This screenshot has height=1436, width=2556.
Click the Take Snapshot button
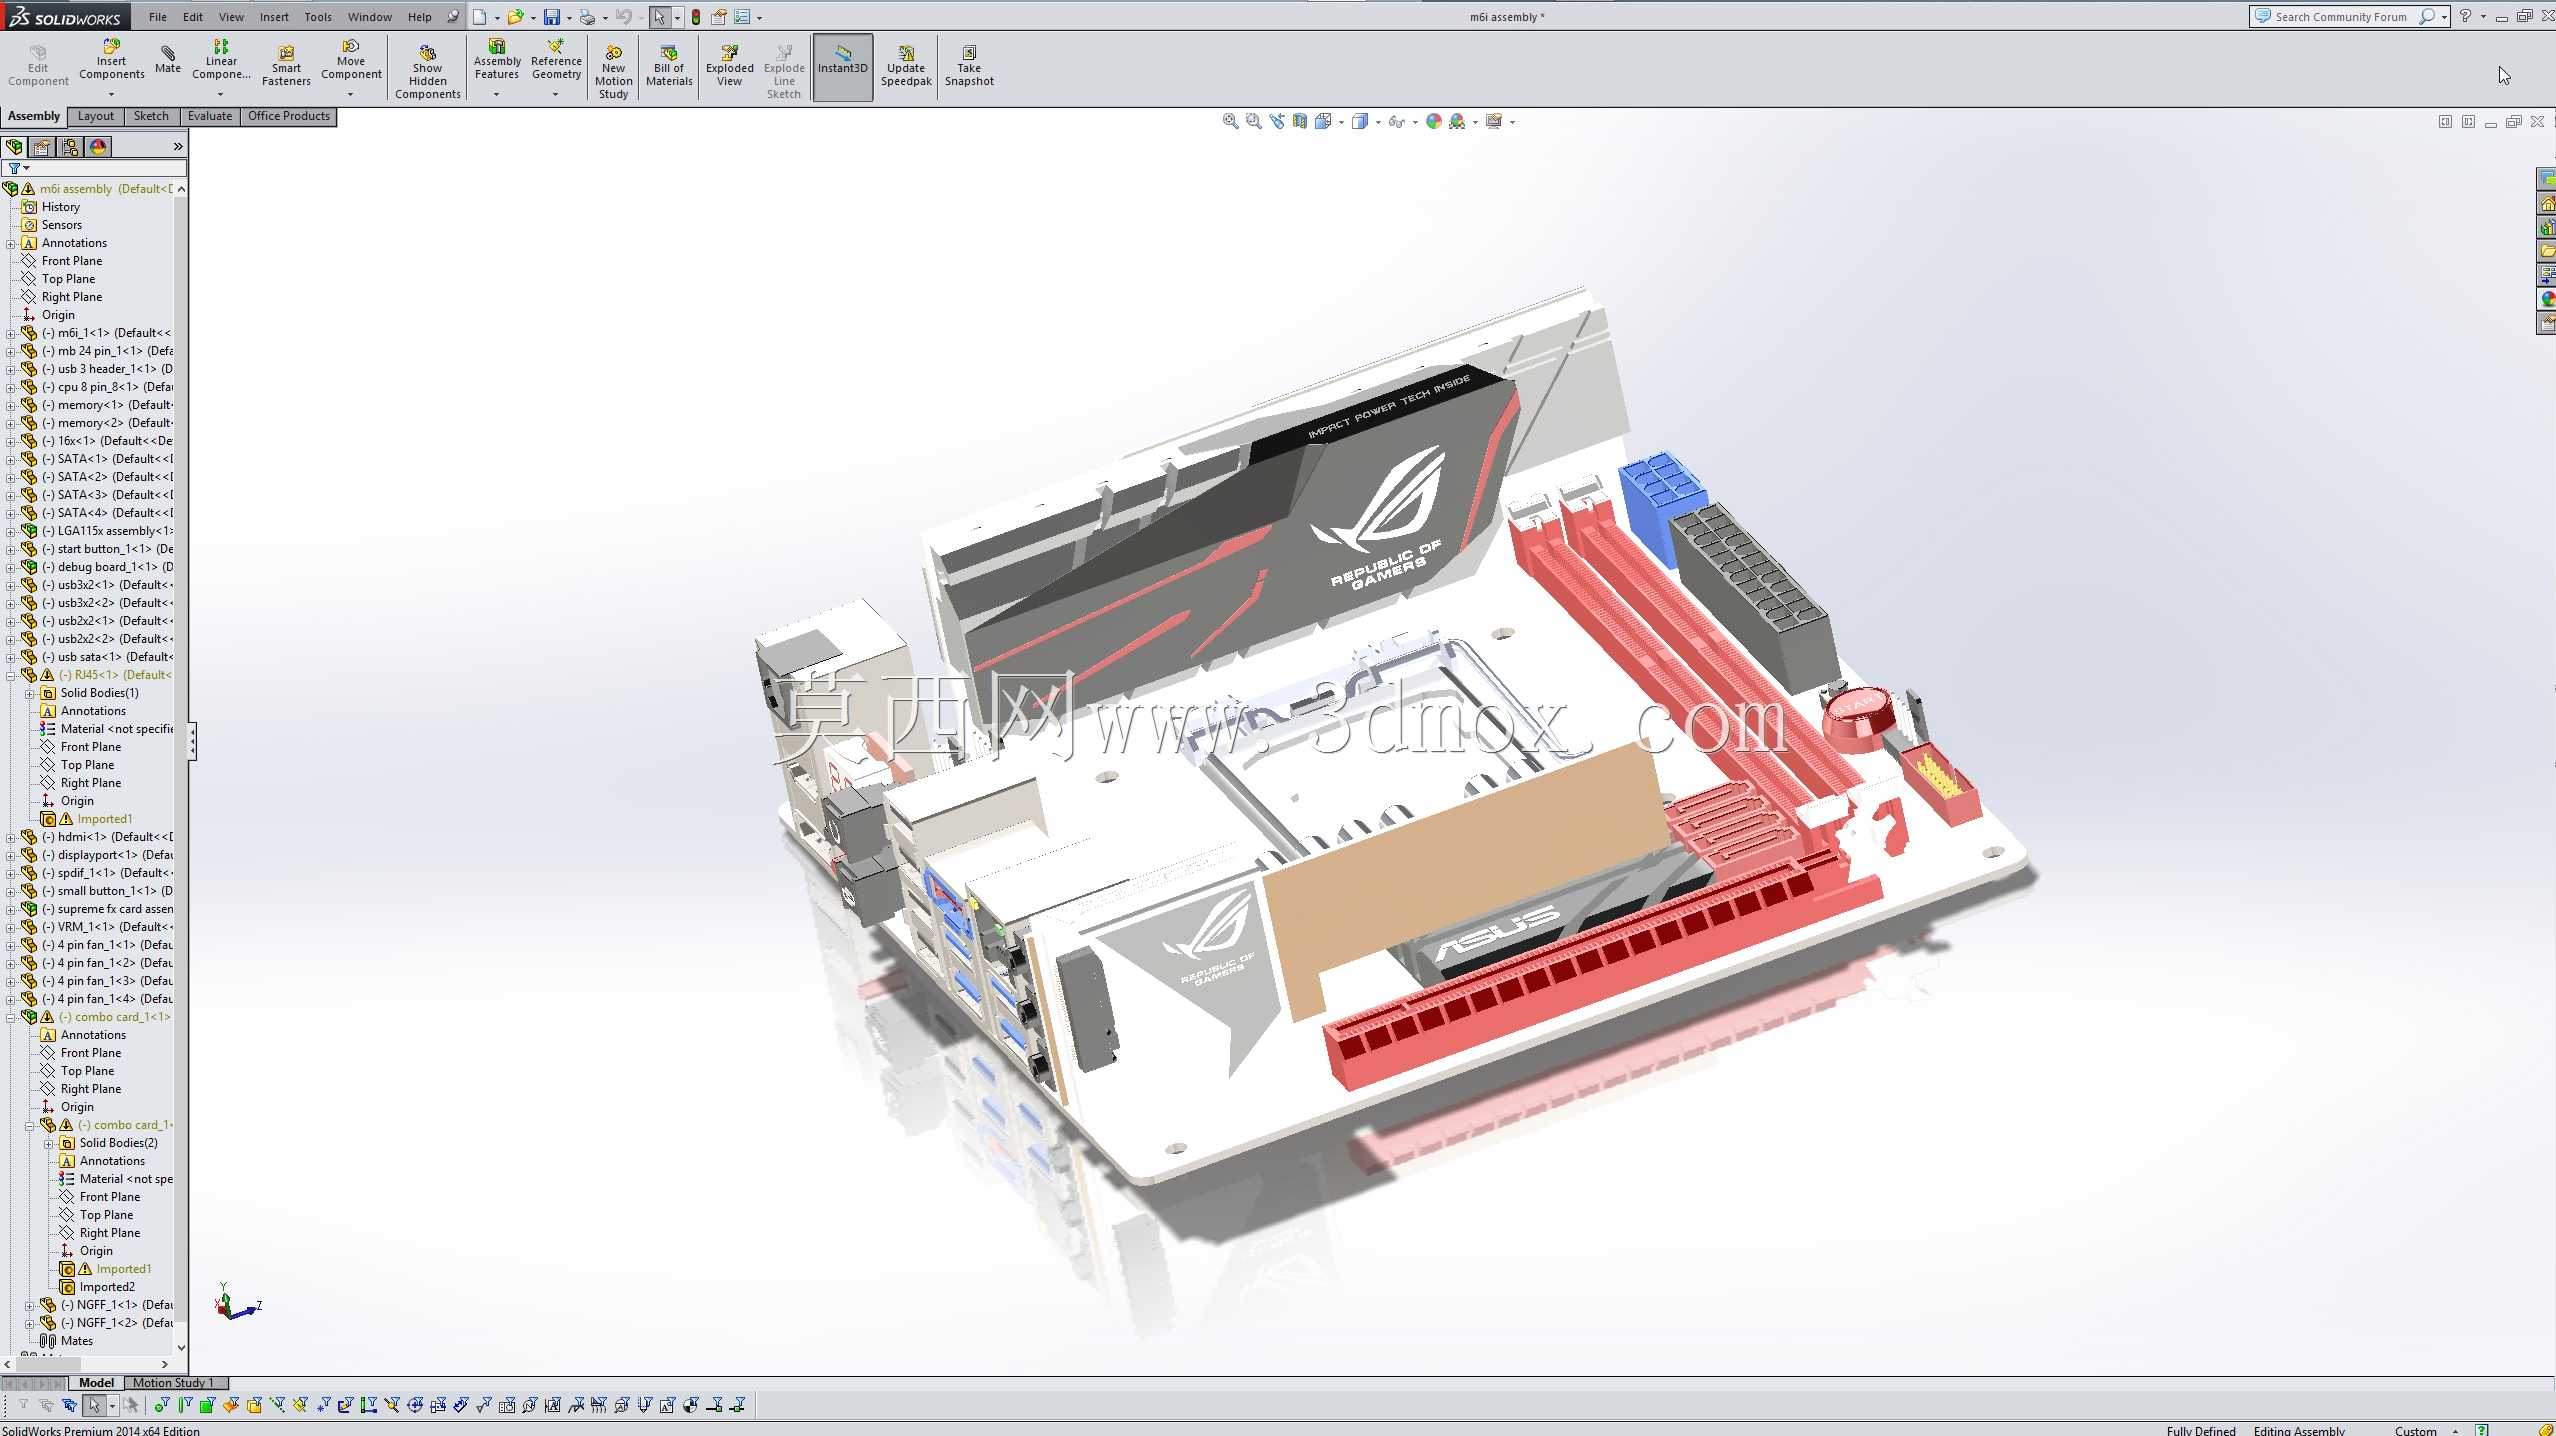pos(969,67)
